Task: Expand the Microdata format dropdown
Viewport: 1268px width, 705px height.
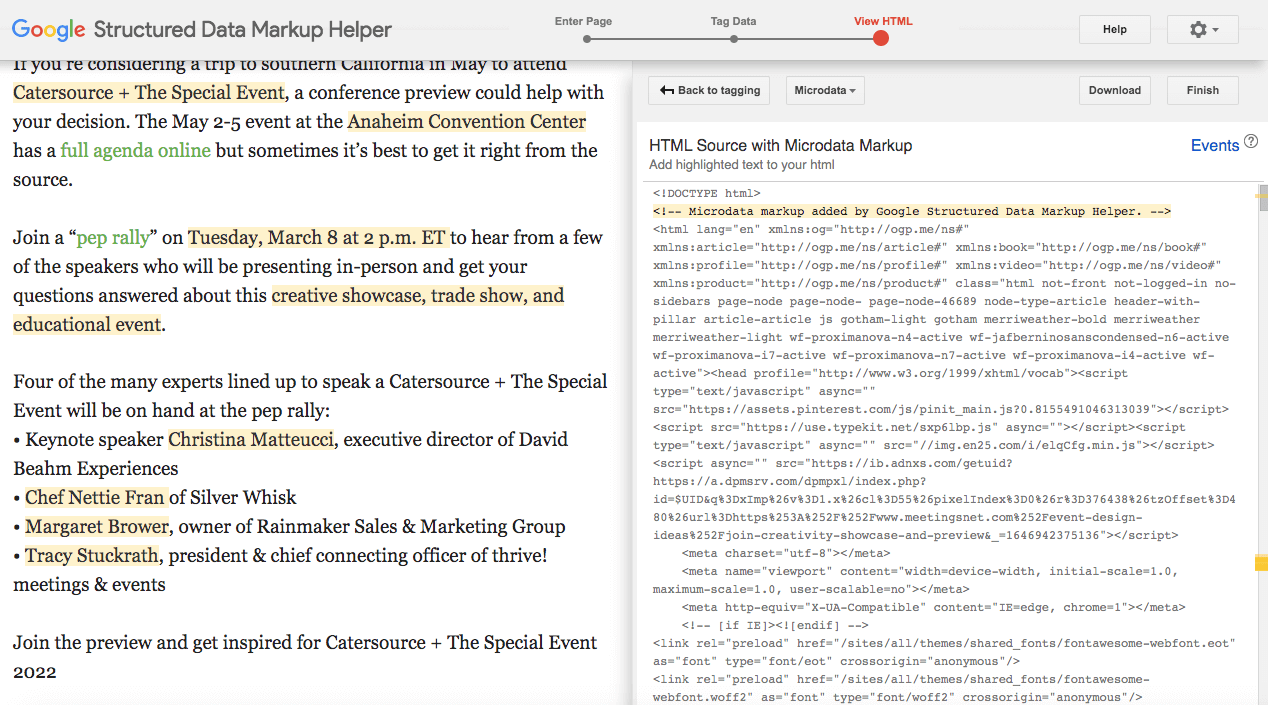Action: [x=824, y=90]
